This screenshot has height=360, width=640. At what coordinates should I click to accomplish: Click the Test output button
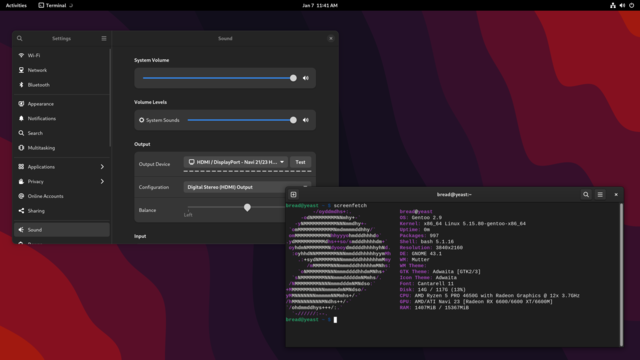[x=300, y=162]
